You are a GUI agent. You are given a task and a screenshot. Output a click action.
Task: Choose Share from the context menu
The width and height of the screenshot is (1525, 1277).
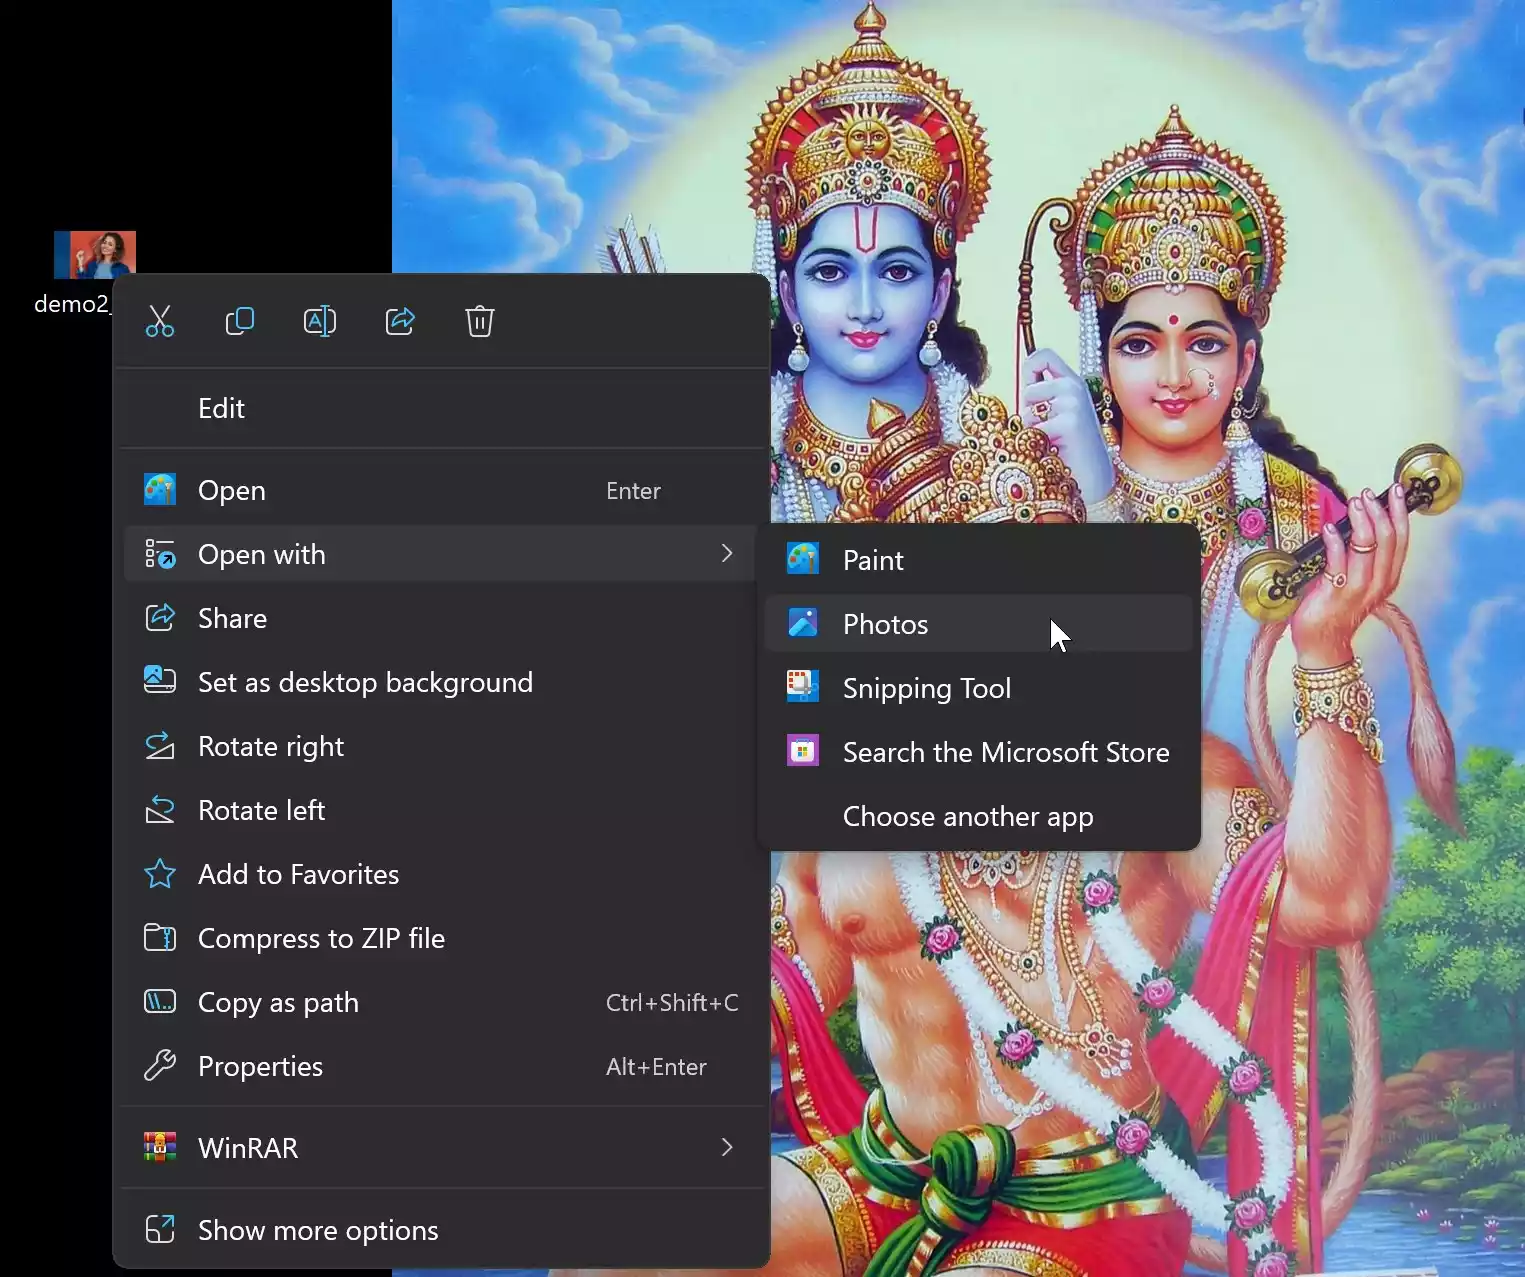click(x=441, y=618)
